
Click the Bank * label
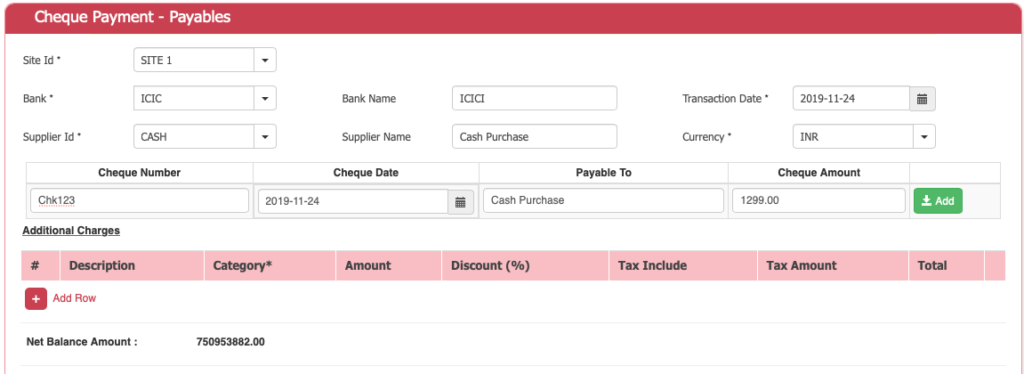tap(38, 99)
